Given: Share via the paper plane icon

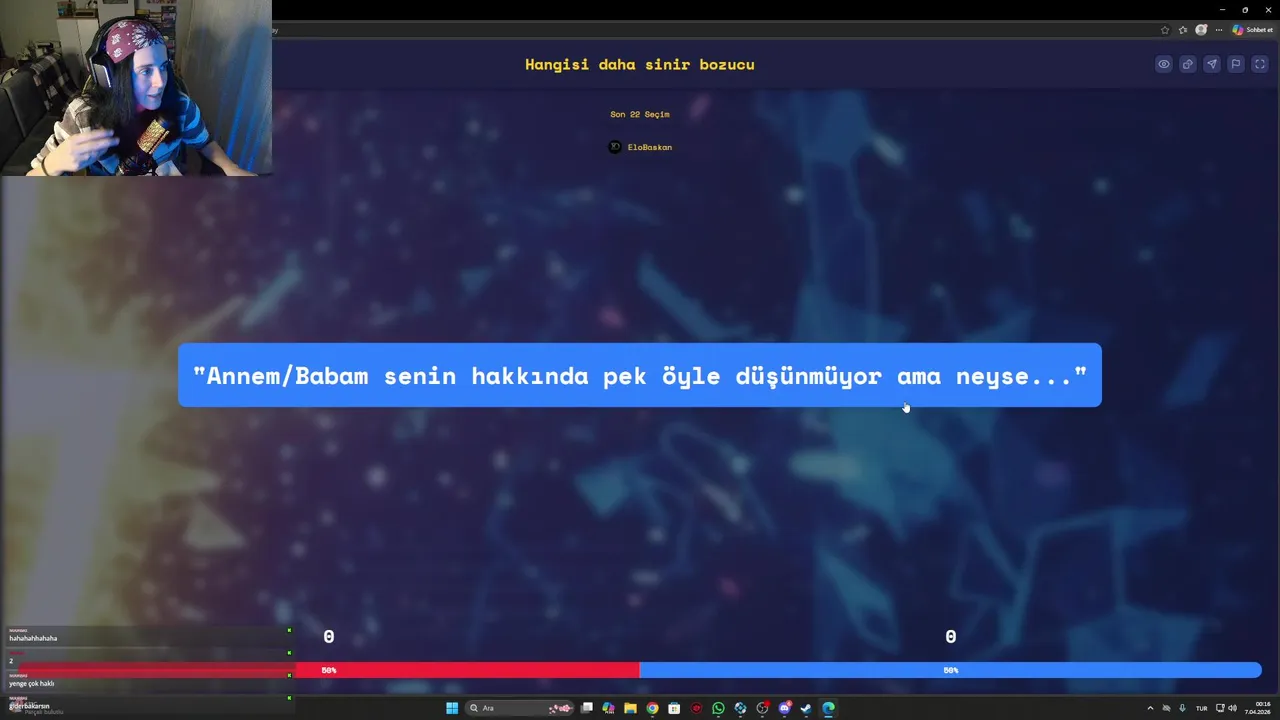Looking at the screenshot, I should point(1212,64).
